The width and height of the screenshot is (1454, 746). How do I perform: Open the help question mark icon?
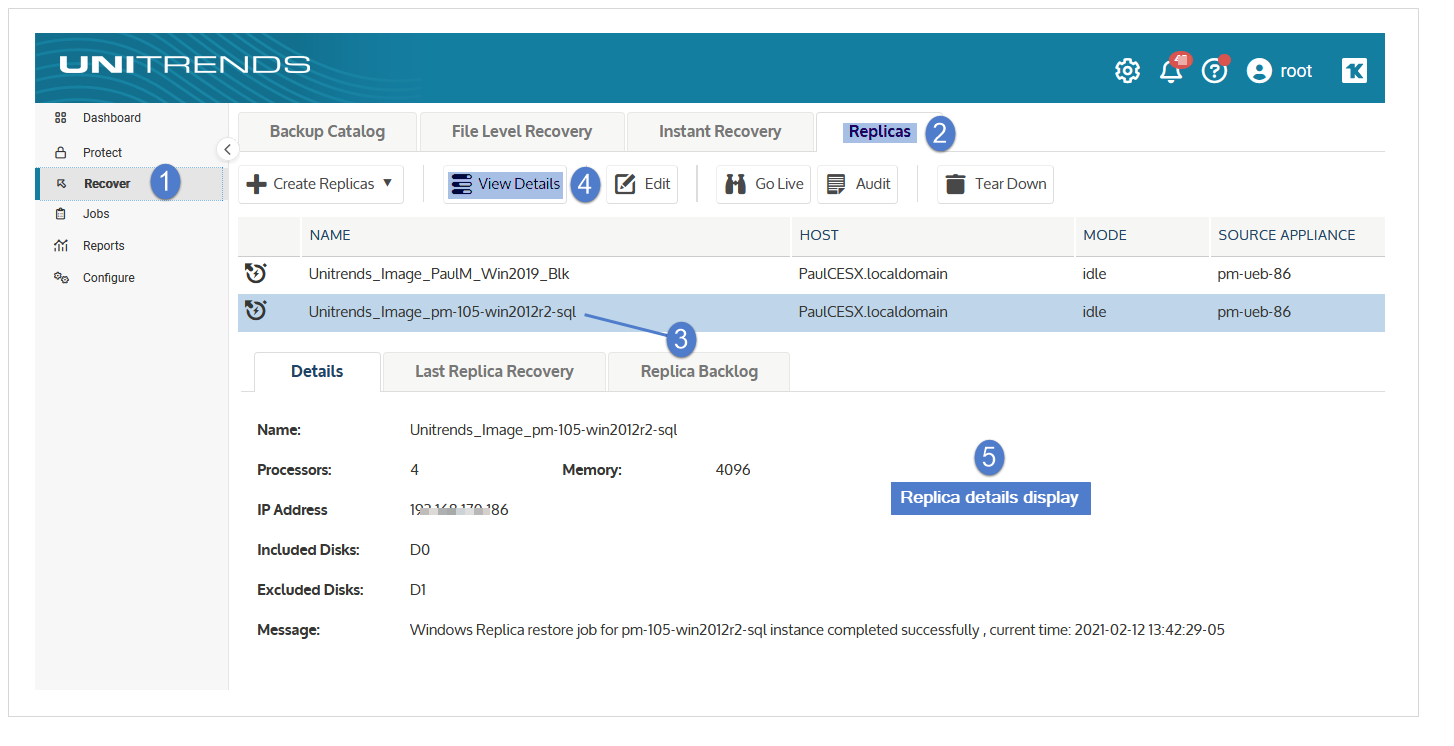click(1214, 70)
